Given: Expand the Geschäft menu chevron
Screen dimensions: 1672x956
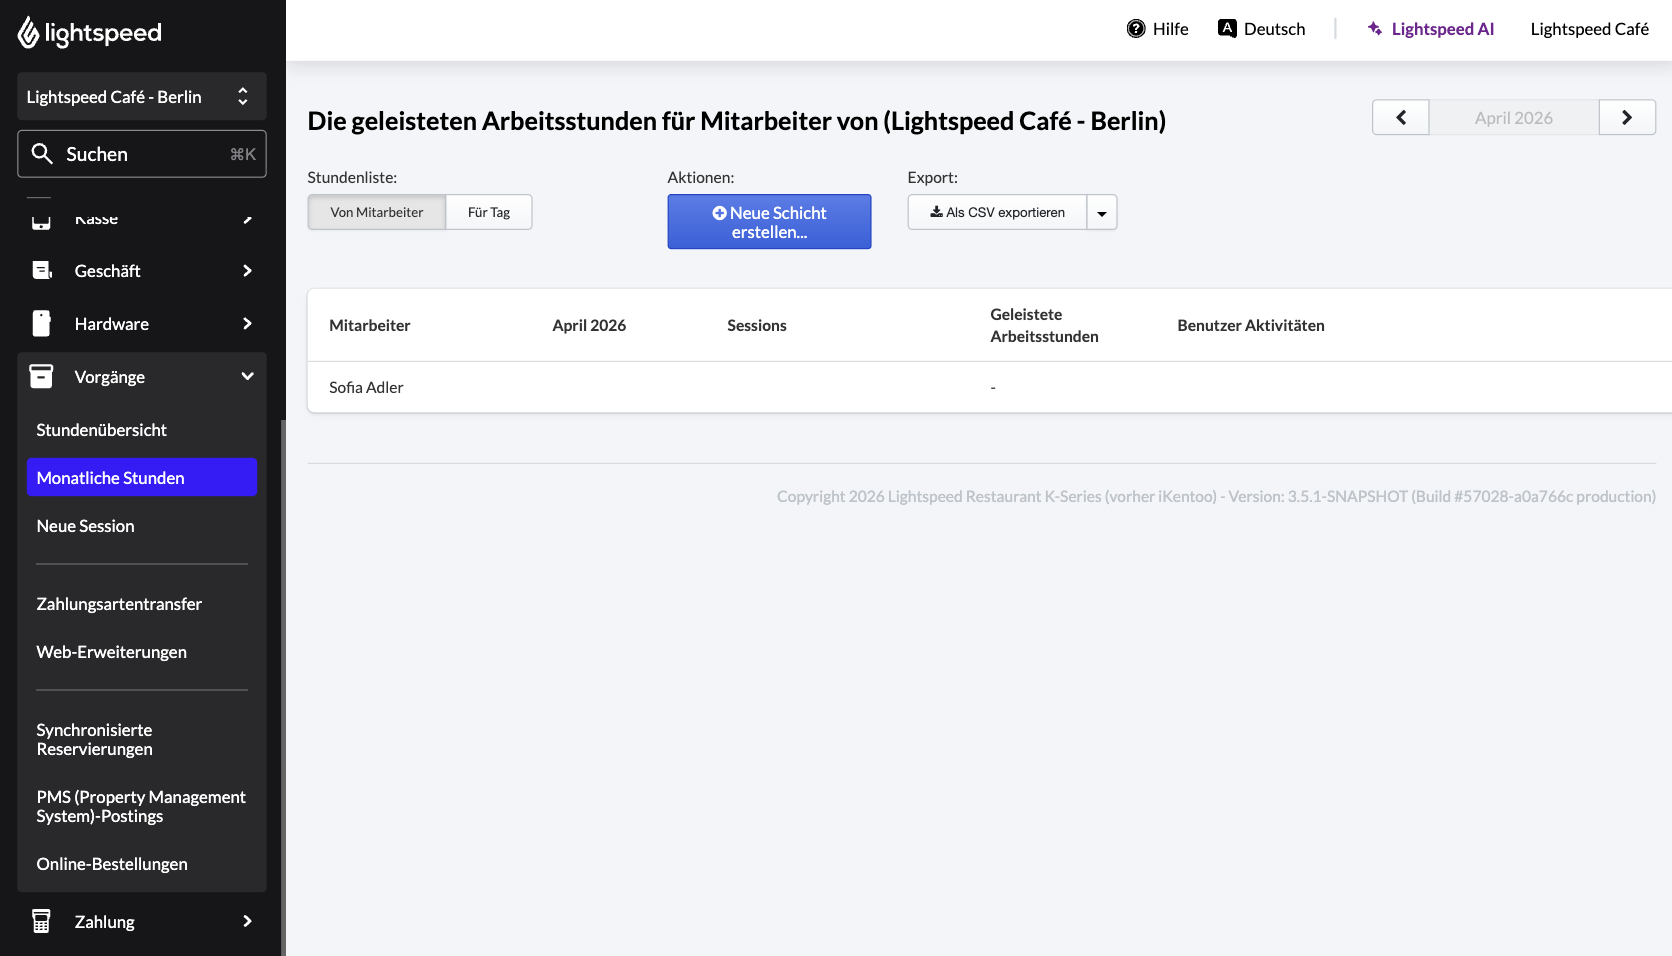Looking at the screenshot, I should pyautogui.click(x=247, y=271).
